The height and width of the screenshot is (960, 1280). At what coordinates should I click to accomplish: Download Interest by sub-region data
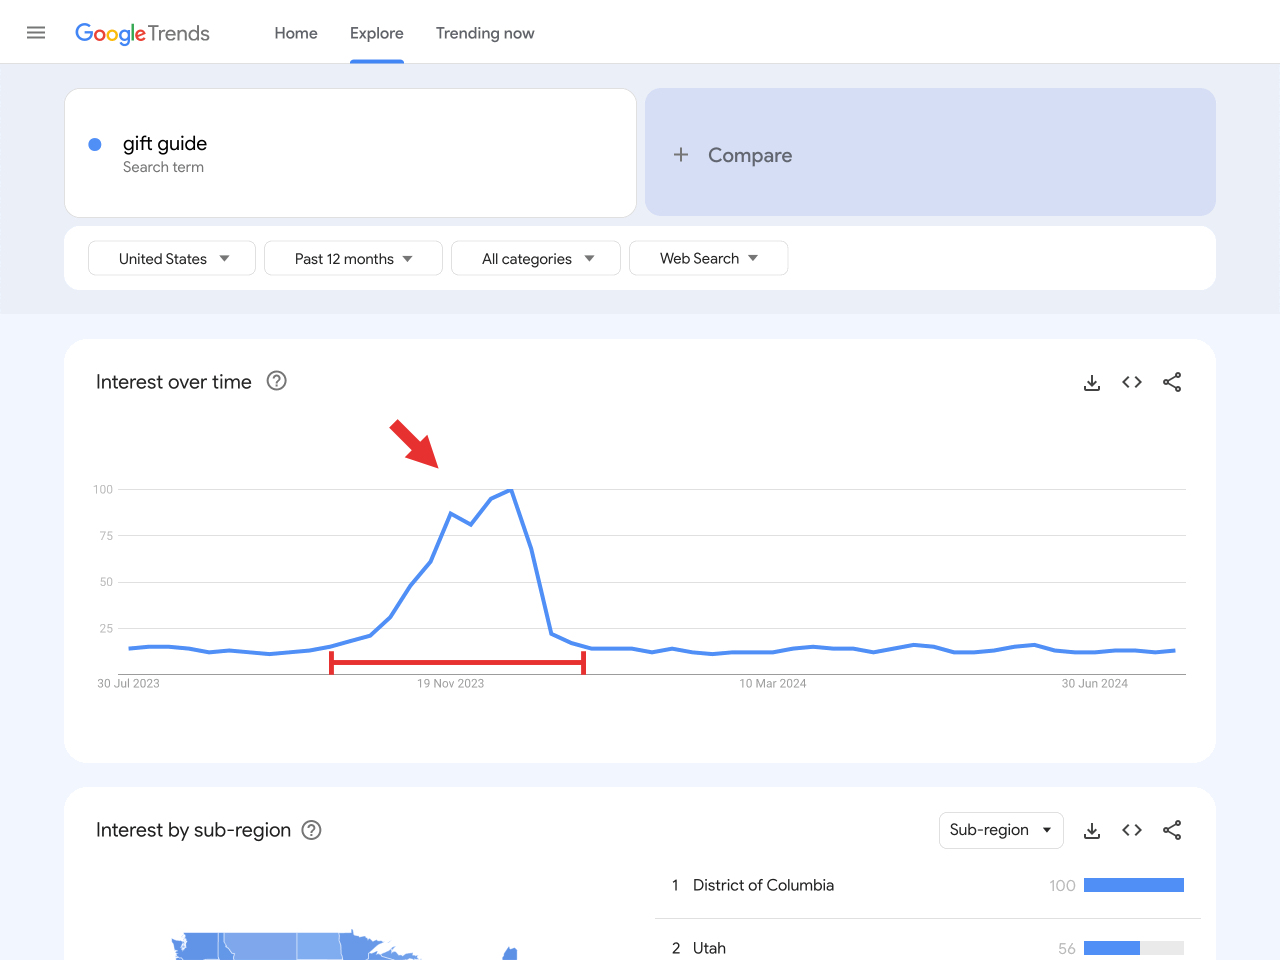[x=1092, y=830]
